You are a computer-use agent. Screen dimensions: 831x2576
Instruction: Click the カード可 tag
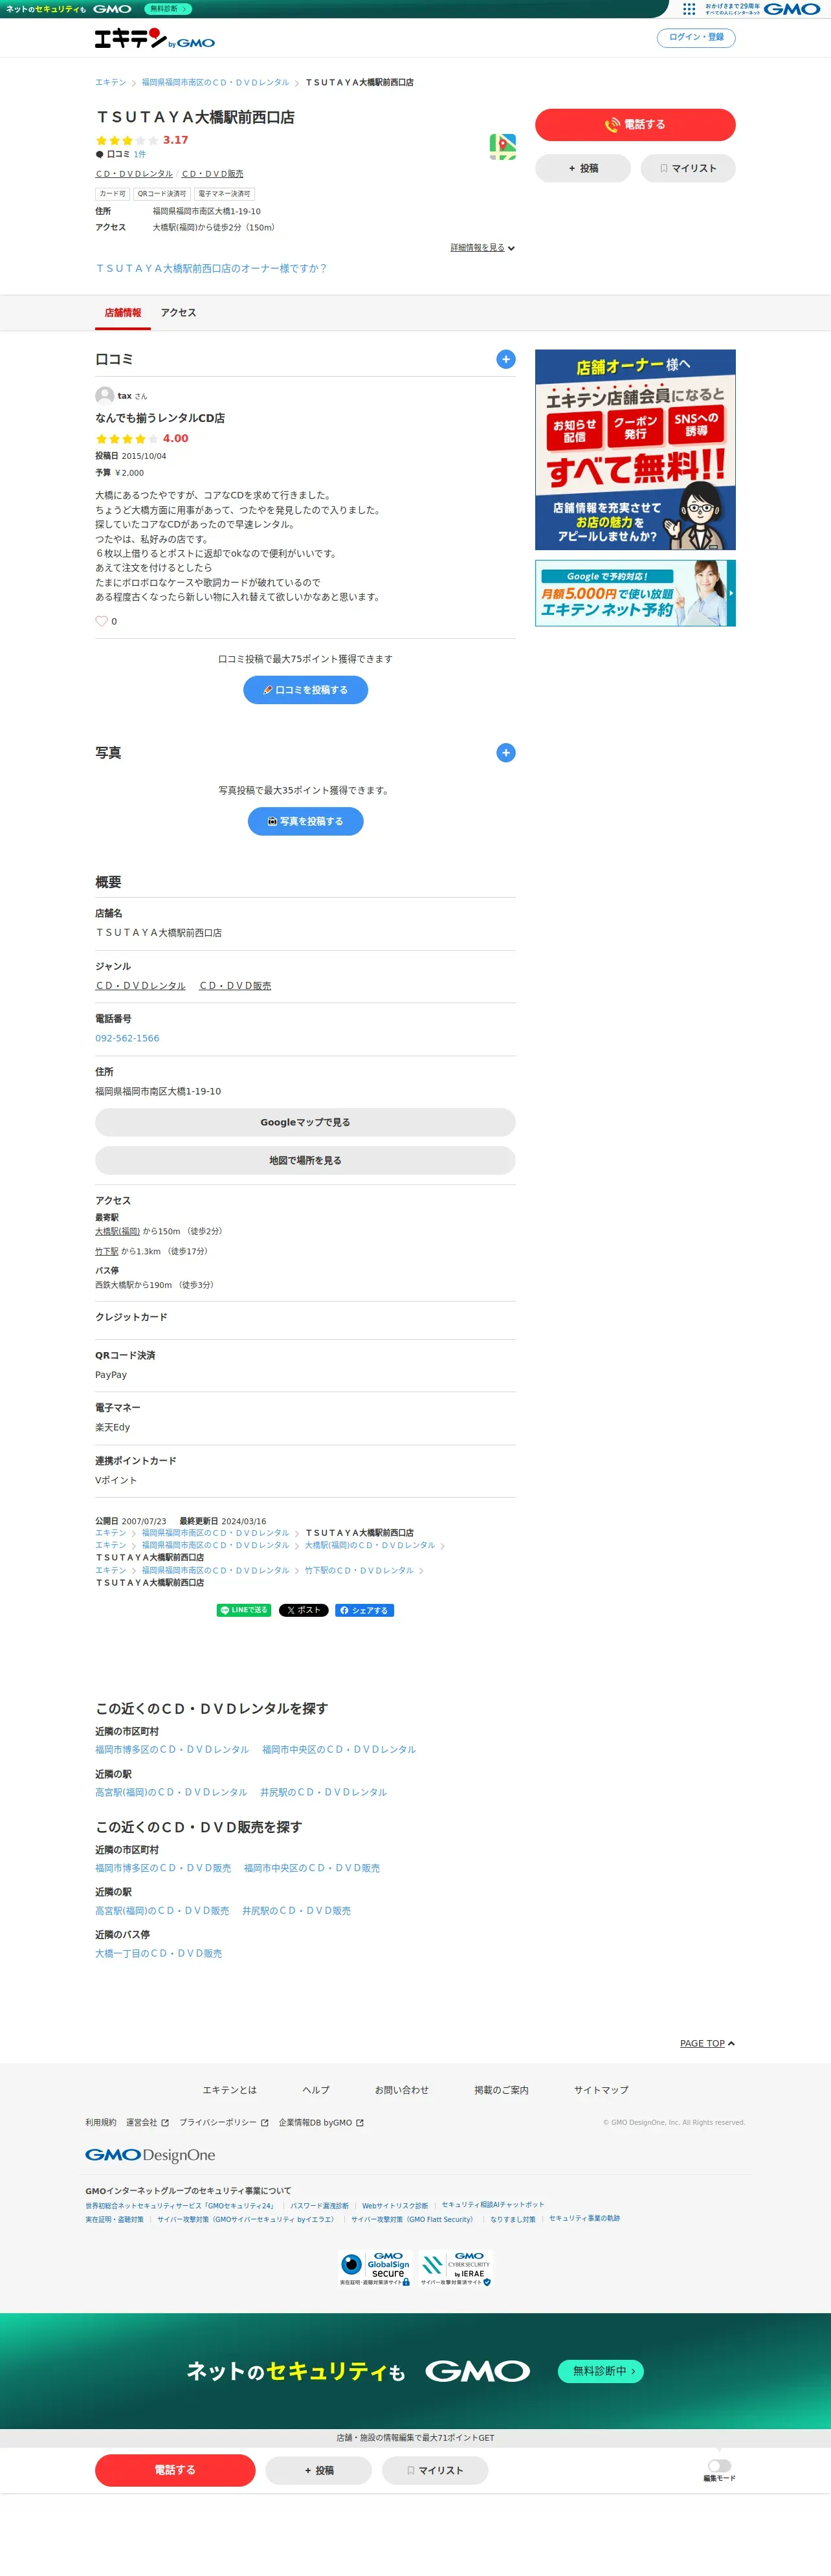pyautogui.click(x=112, y=194)
